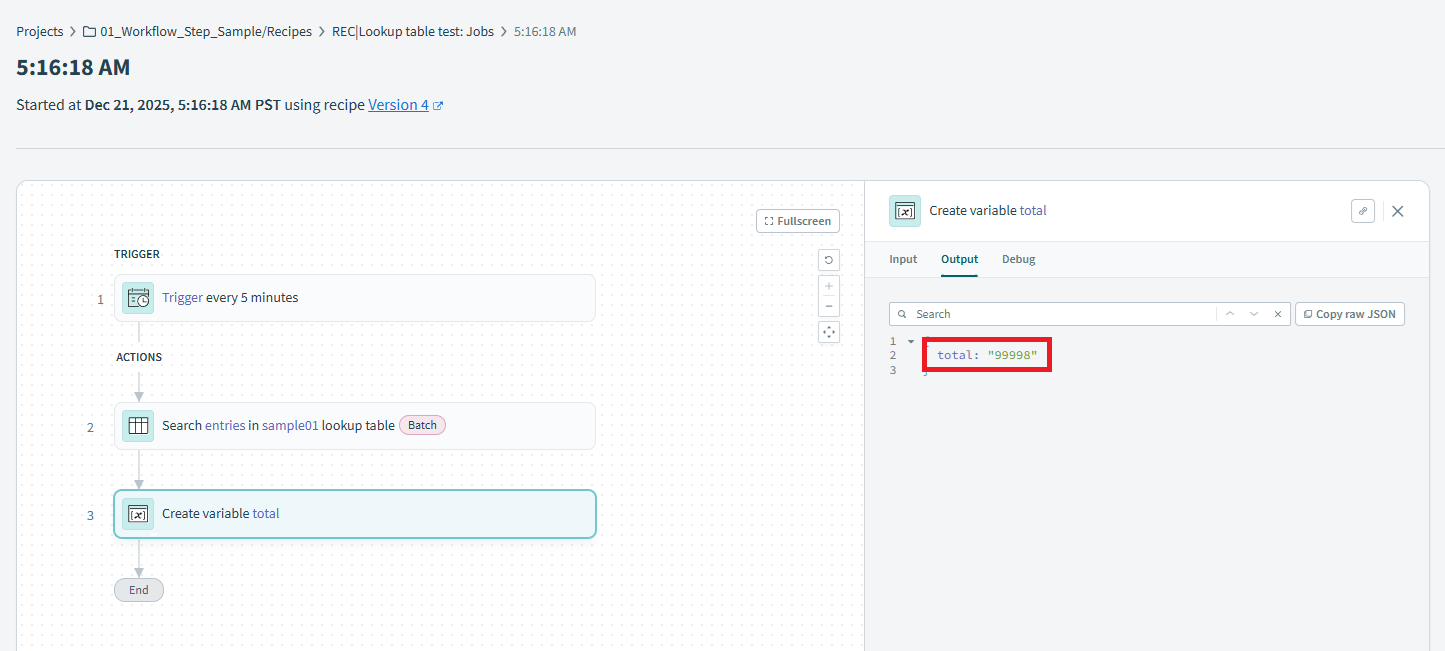1445x651 pixels.
Task: Click the Batch badge on step 2
Action: coord(422,425)
